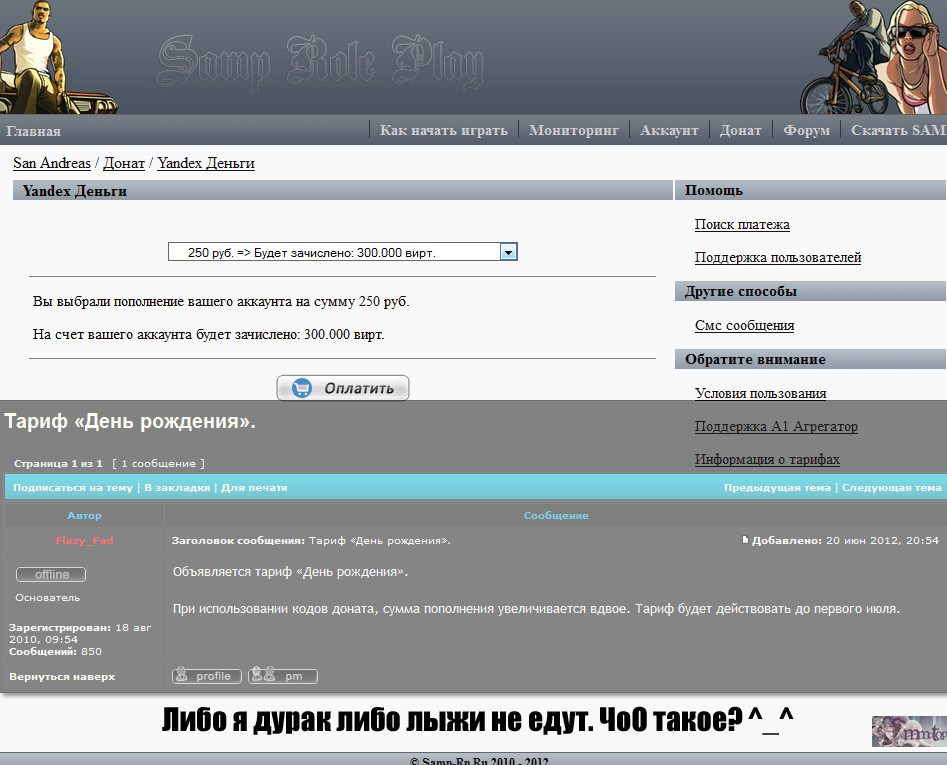Click the Сообщение column header
947x765 pixels.
(x=556, y=516)
